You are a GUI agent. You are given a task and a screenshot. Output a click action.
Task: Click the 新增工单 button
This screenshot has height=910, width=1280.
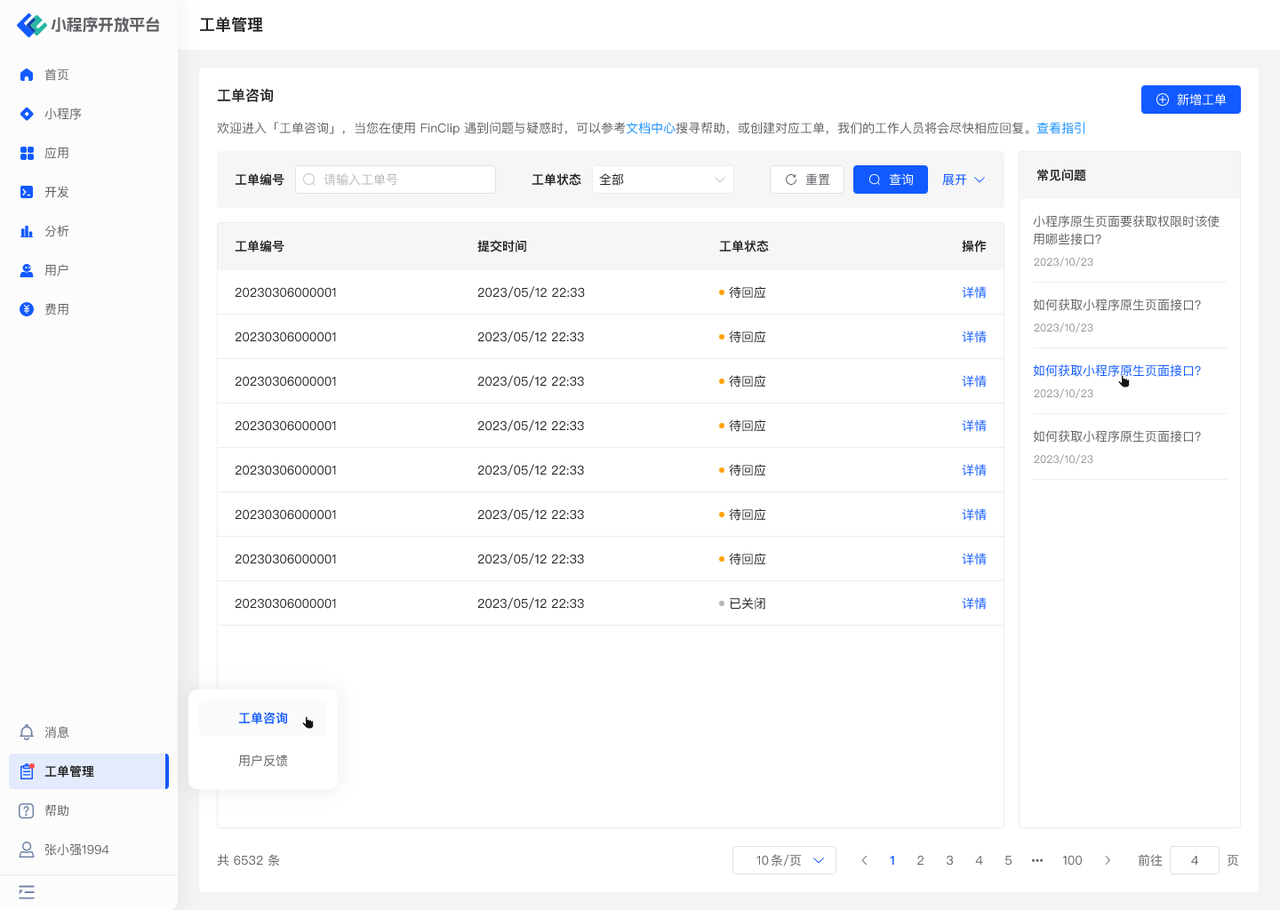(x=1190, y=100)
